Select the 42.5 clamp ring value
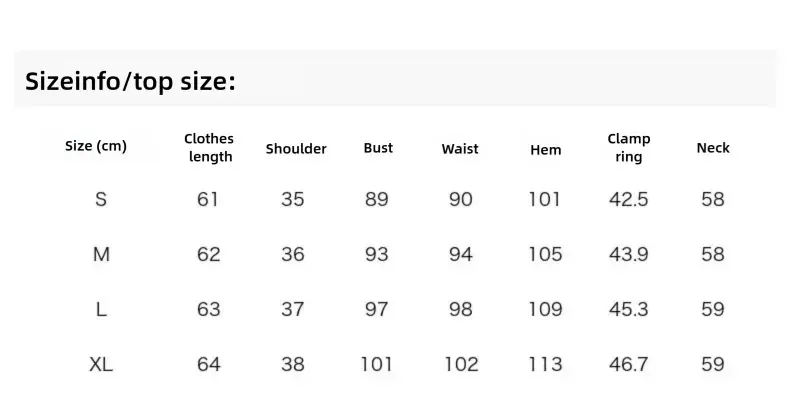Viewport: 790px width, 401px height. click(x=628, y=199)
